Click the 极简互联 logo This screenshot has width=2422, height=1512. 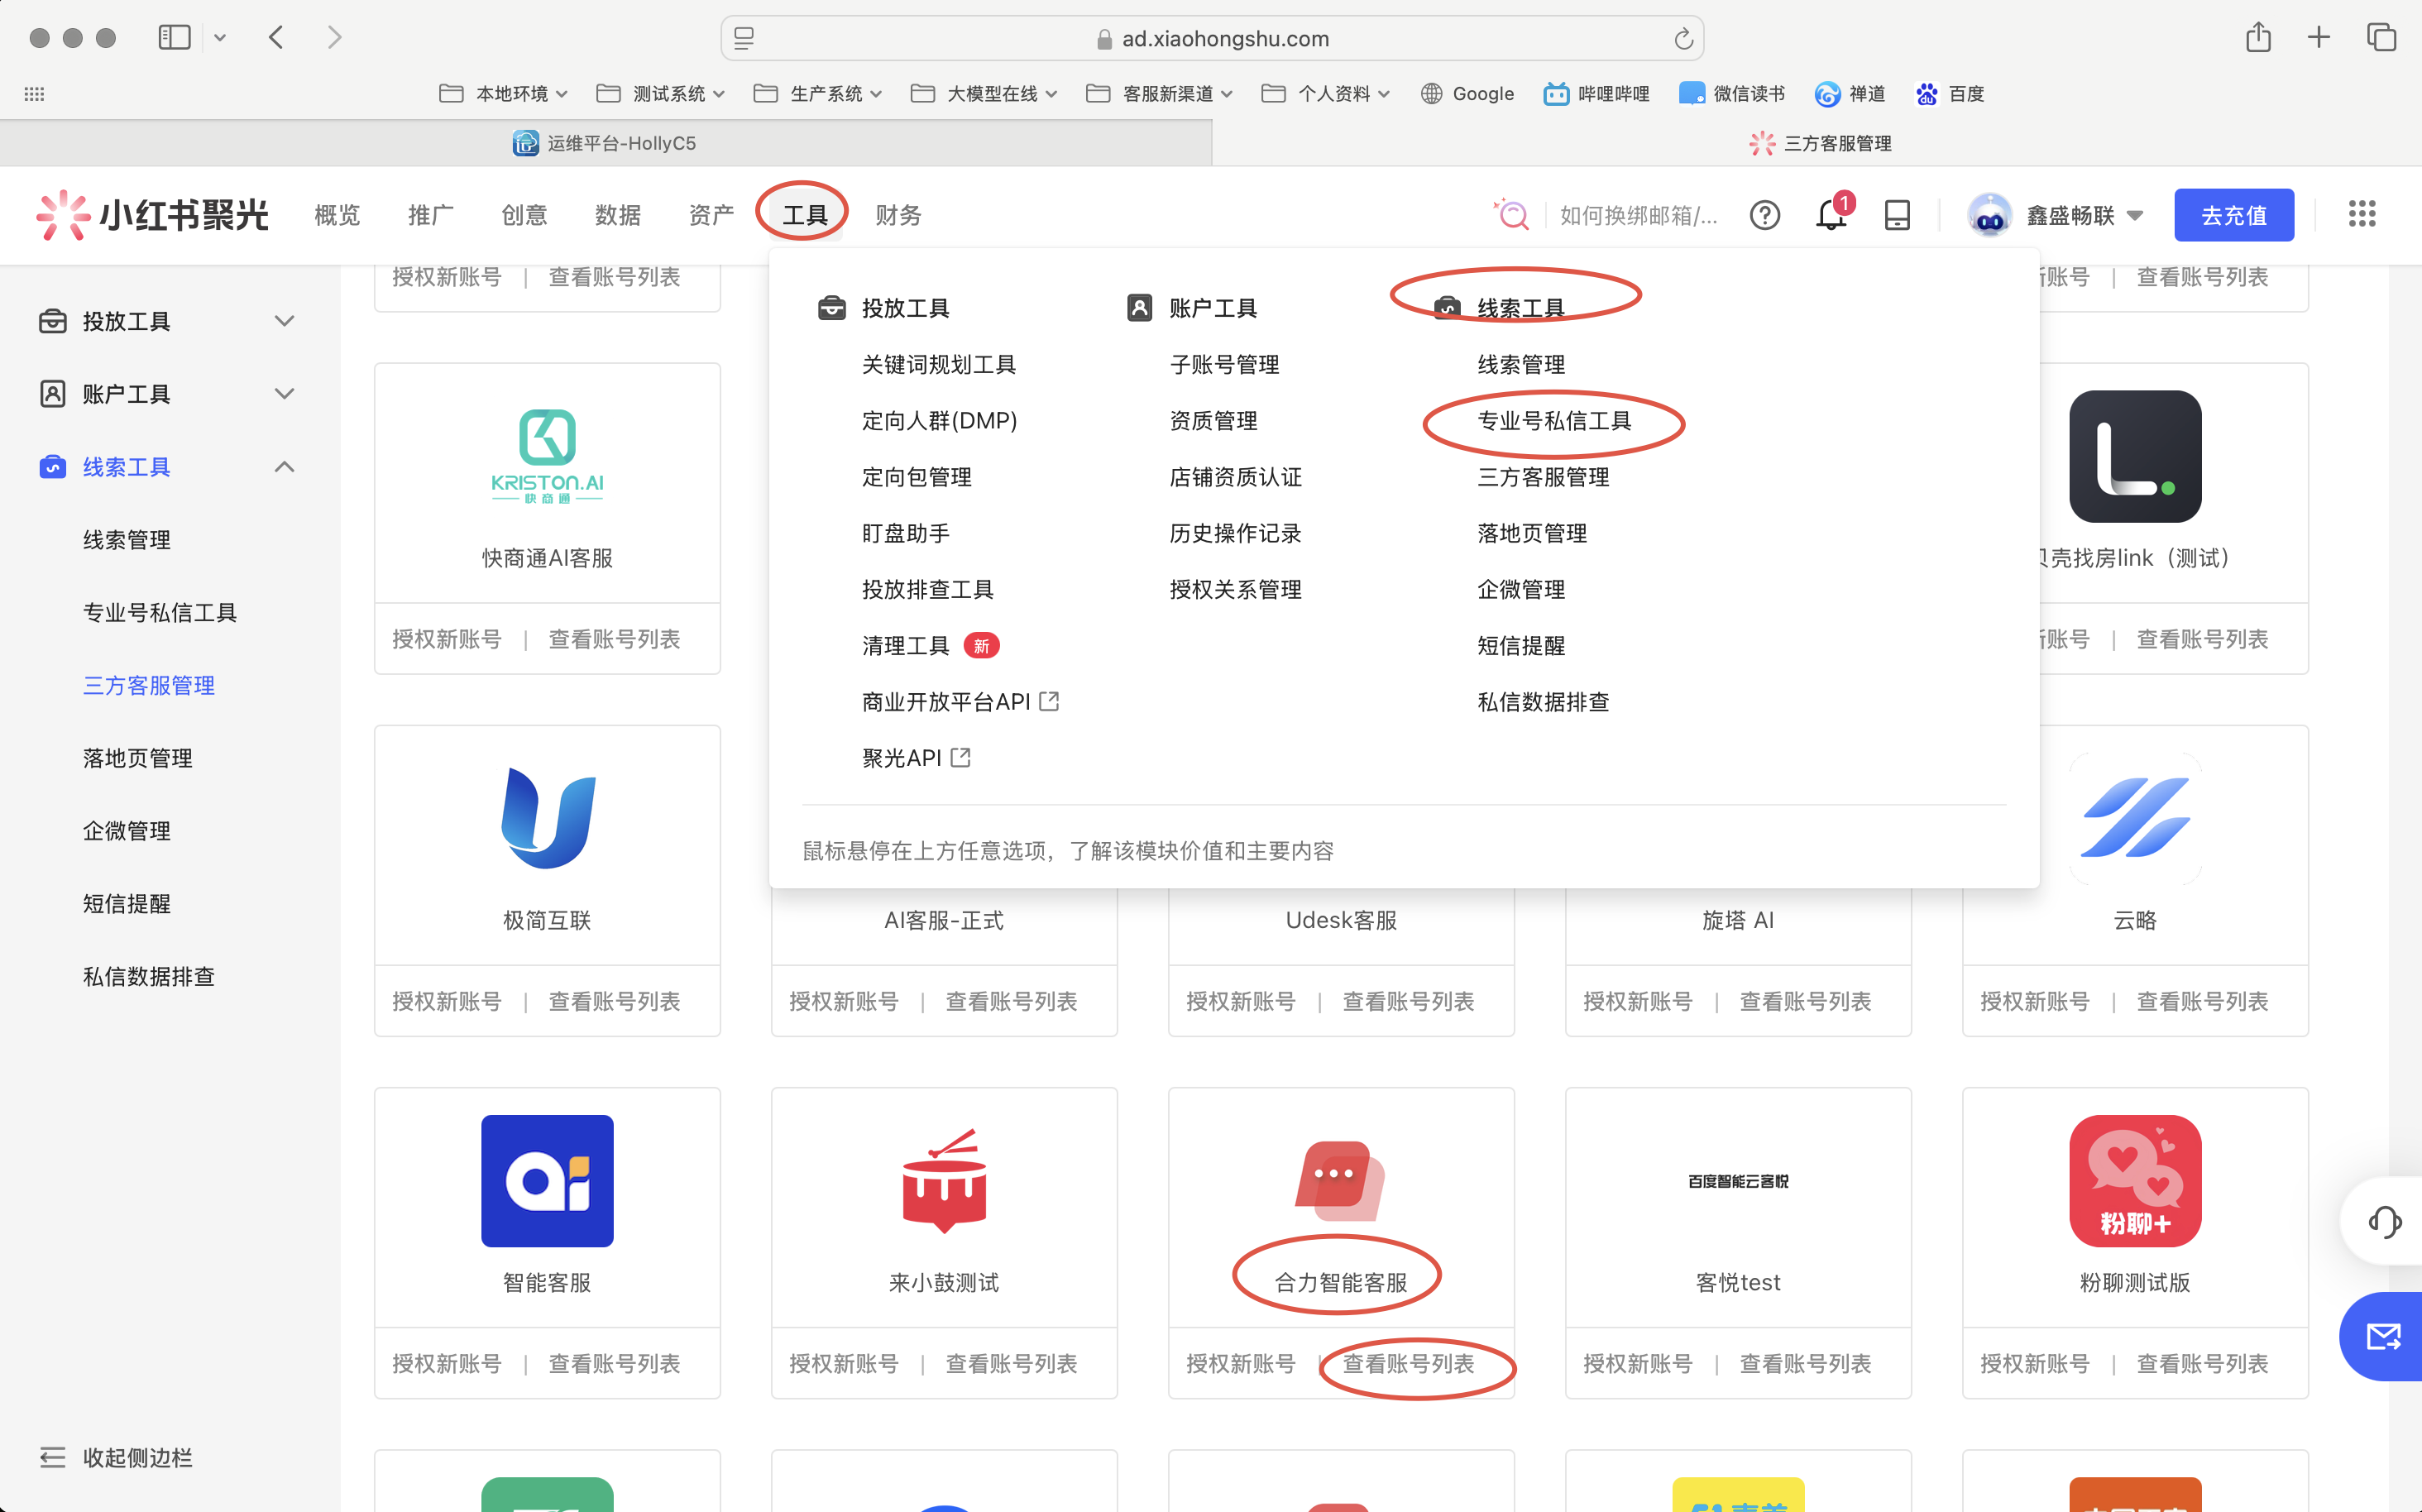[547, 819]
